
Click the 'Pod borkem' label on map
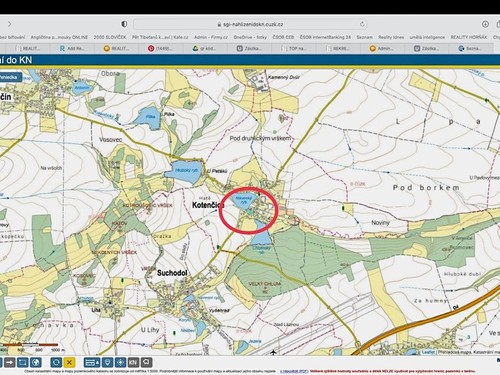(426, 188)
